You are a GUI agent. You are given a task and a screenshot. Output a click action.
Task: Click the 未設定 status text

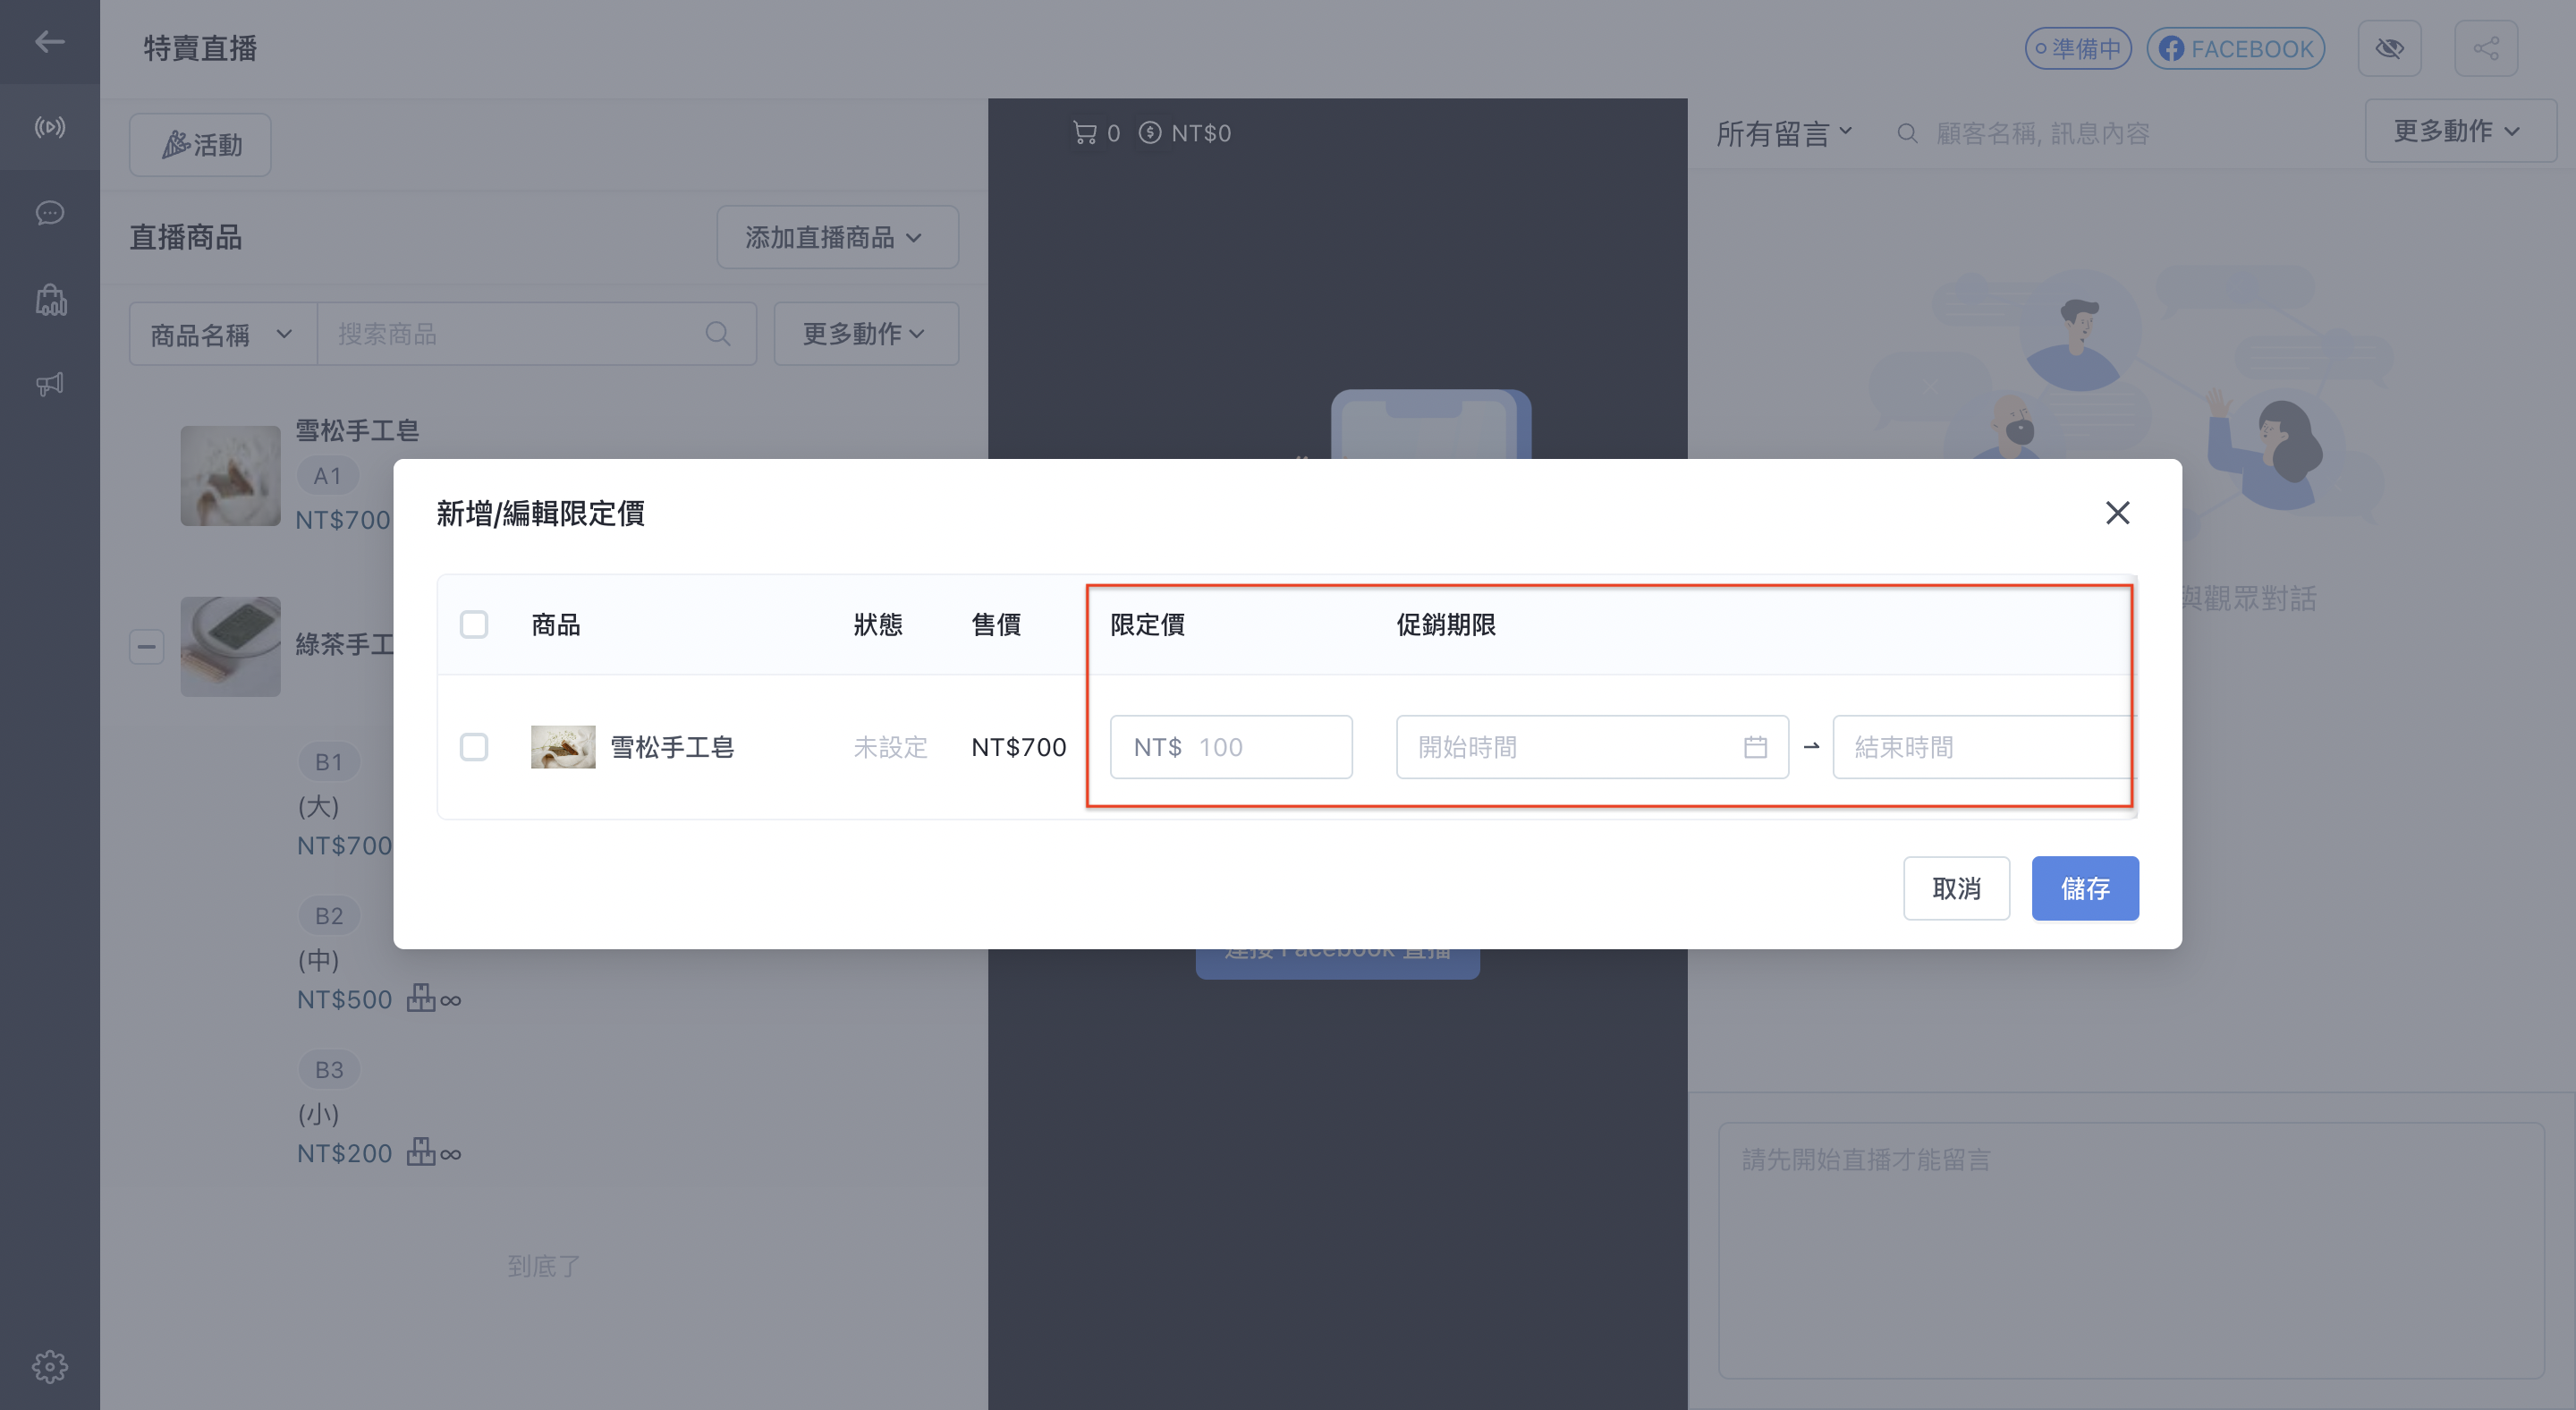[890, 747]
